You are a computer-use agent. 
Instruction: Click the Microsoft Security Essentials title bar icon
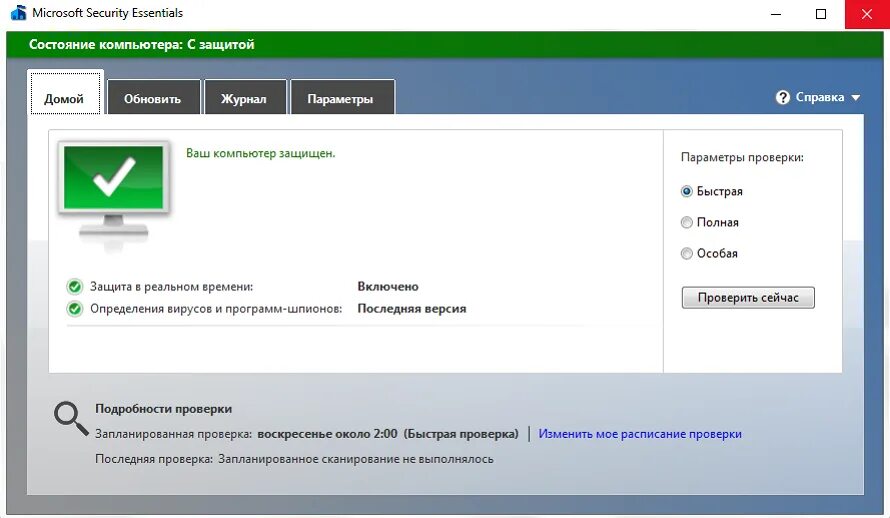(18, 12)
